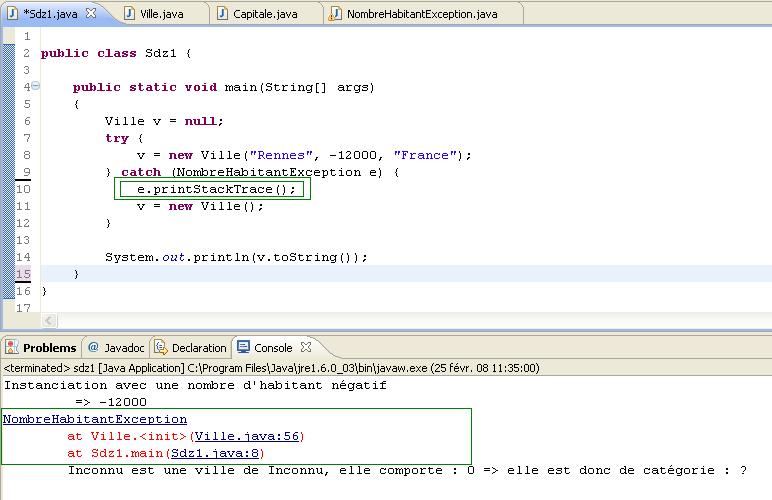Click the "Rennes" string literal
This screenshot has height=500, width=772.
(281, 156)
